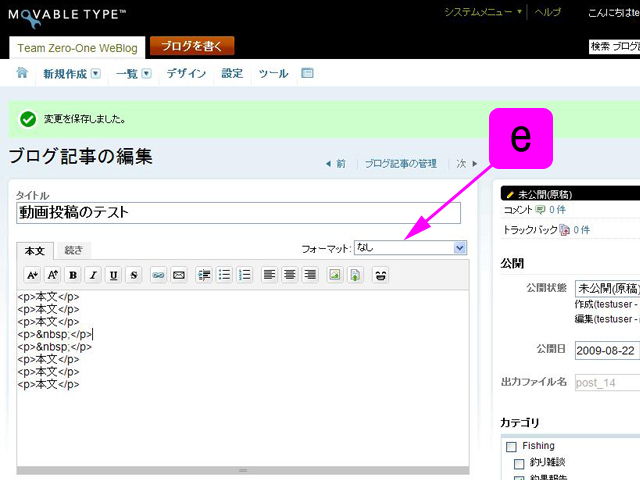Click the タイトル text field
The height and width of the screenshot is (480, 640).
point(238,212)
